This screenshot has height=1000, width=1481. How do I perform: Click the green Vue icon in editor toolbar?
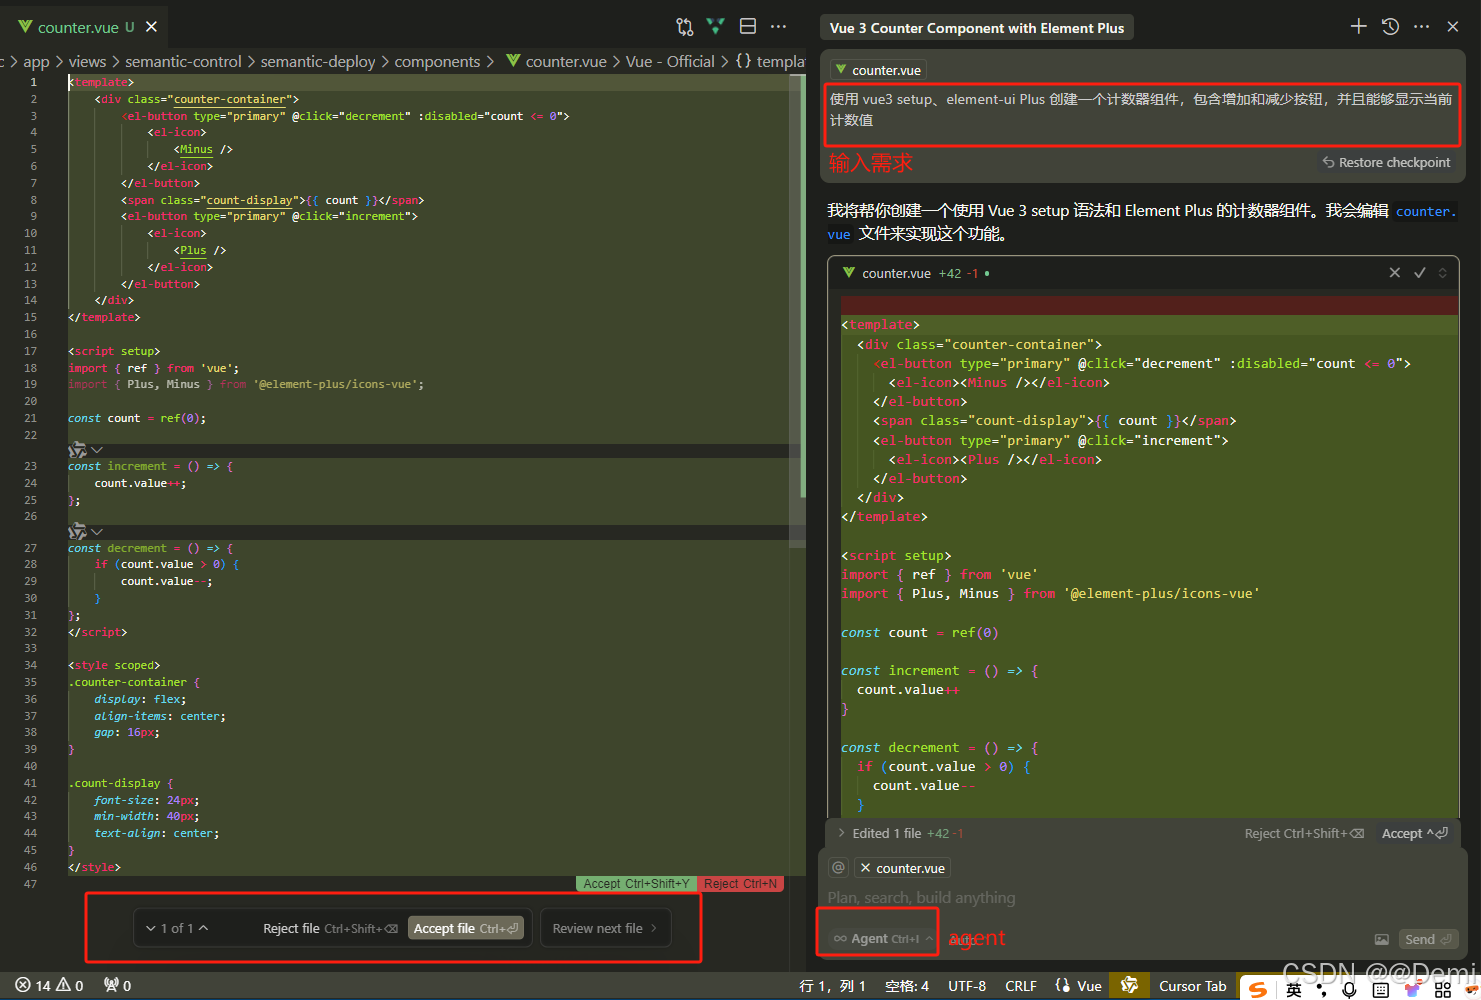click(x=716, y=26)
